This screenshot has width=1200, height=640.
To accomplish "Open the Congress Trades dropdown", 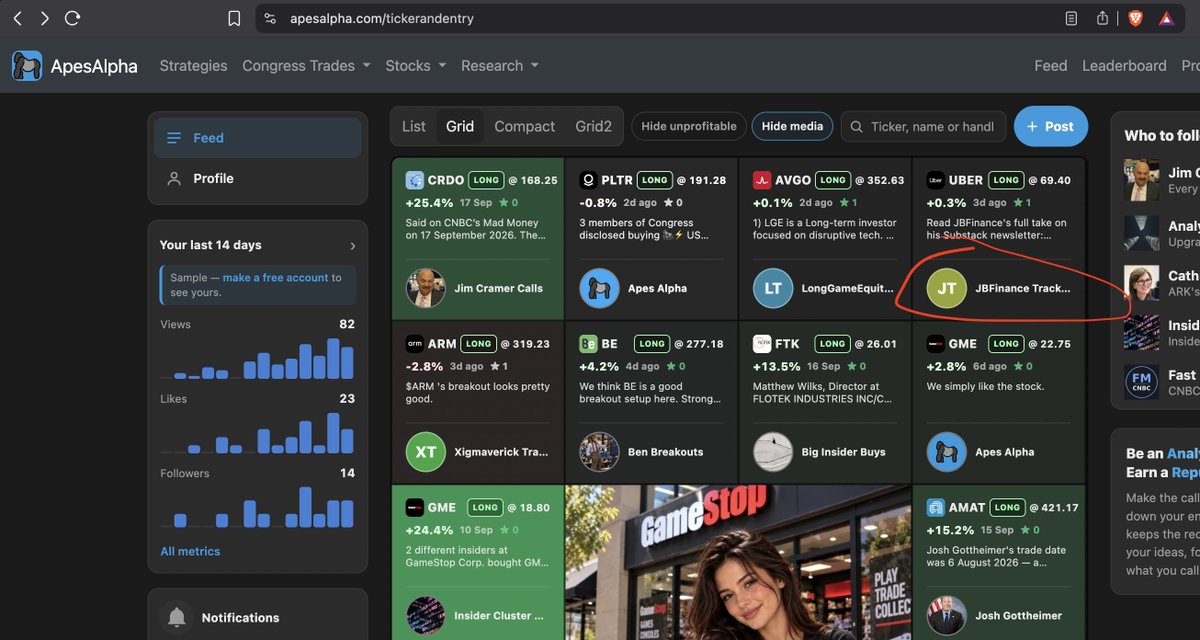I will coord(307,66).
